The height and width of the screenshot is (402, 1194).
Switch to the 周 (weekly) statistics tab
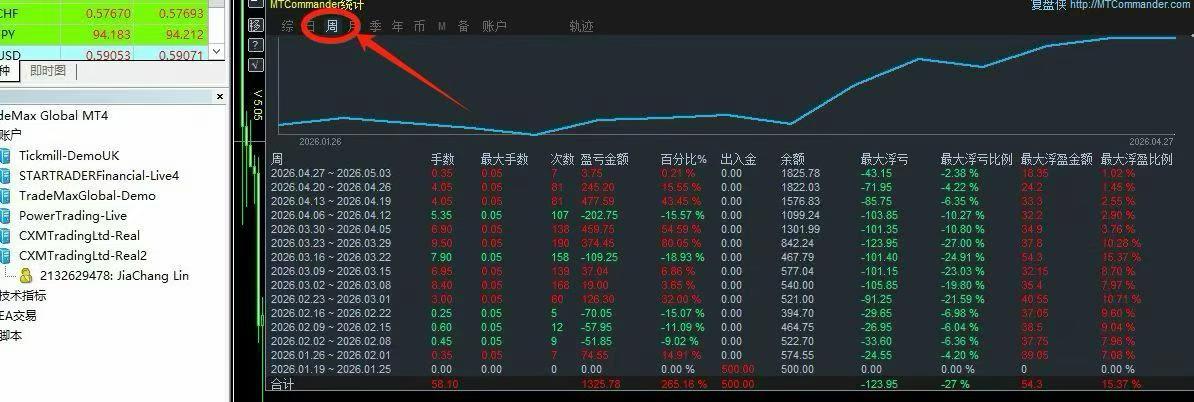click(x=332, y=26)
